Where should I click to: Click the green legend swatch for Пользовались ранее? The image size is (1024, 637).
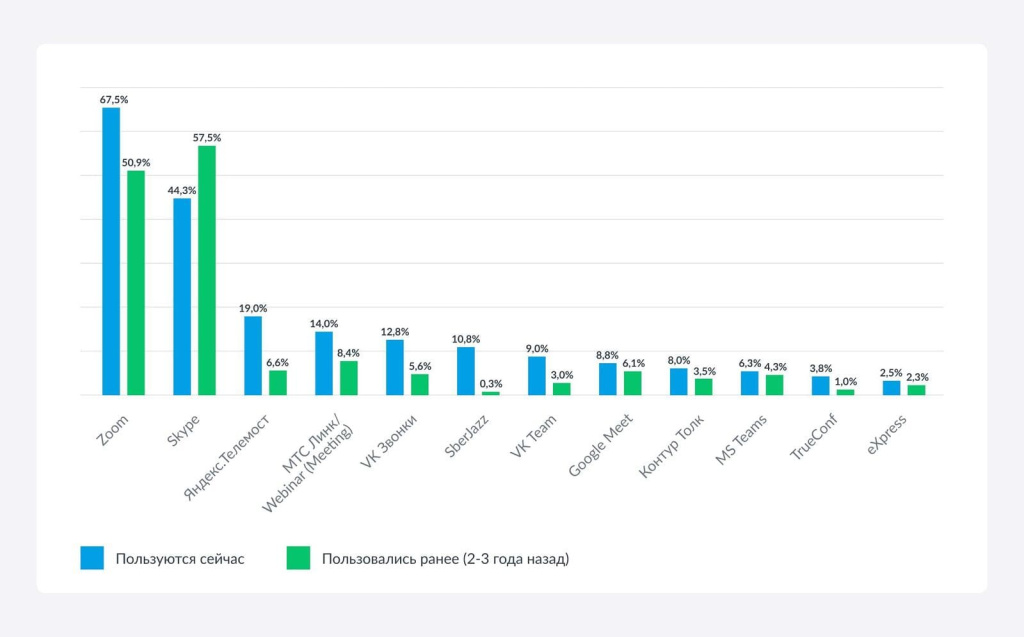[x=298, y=558]
